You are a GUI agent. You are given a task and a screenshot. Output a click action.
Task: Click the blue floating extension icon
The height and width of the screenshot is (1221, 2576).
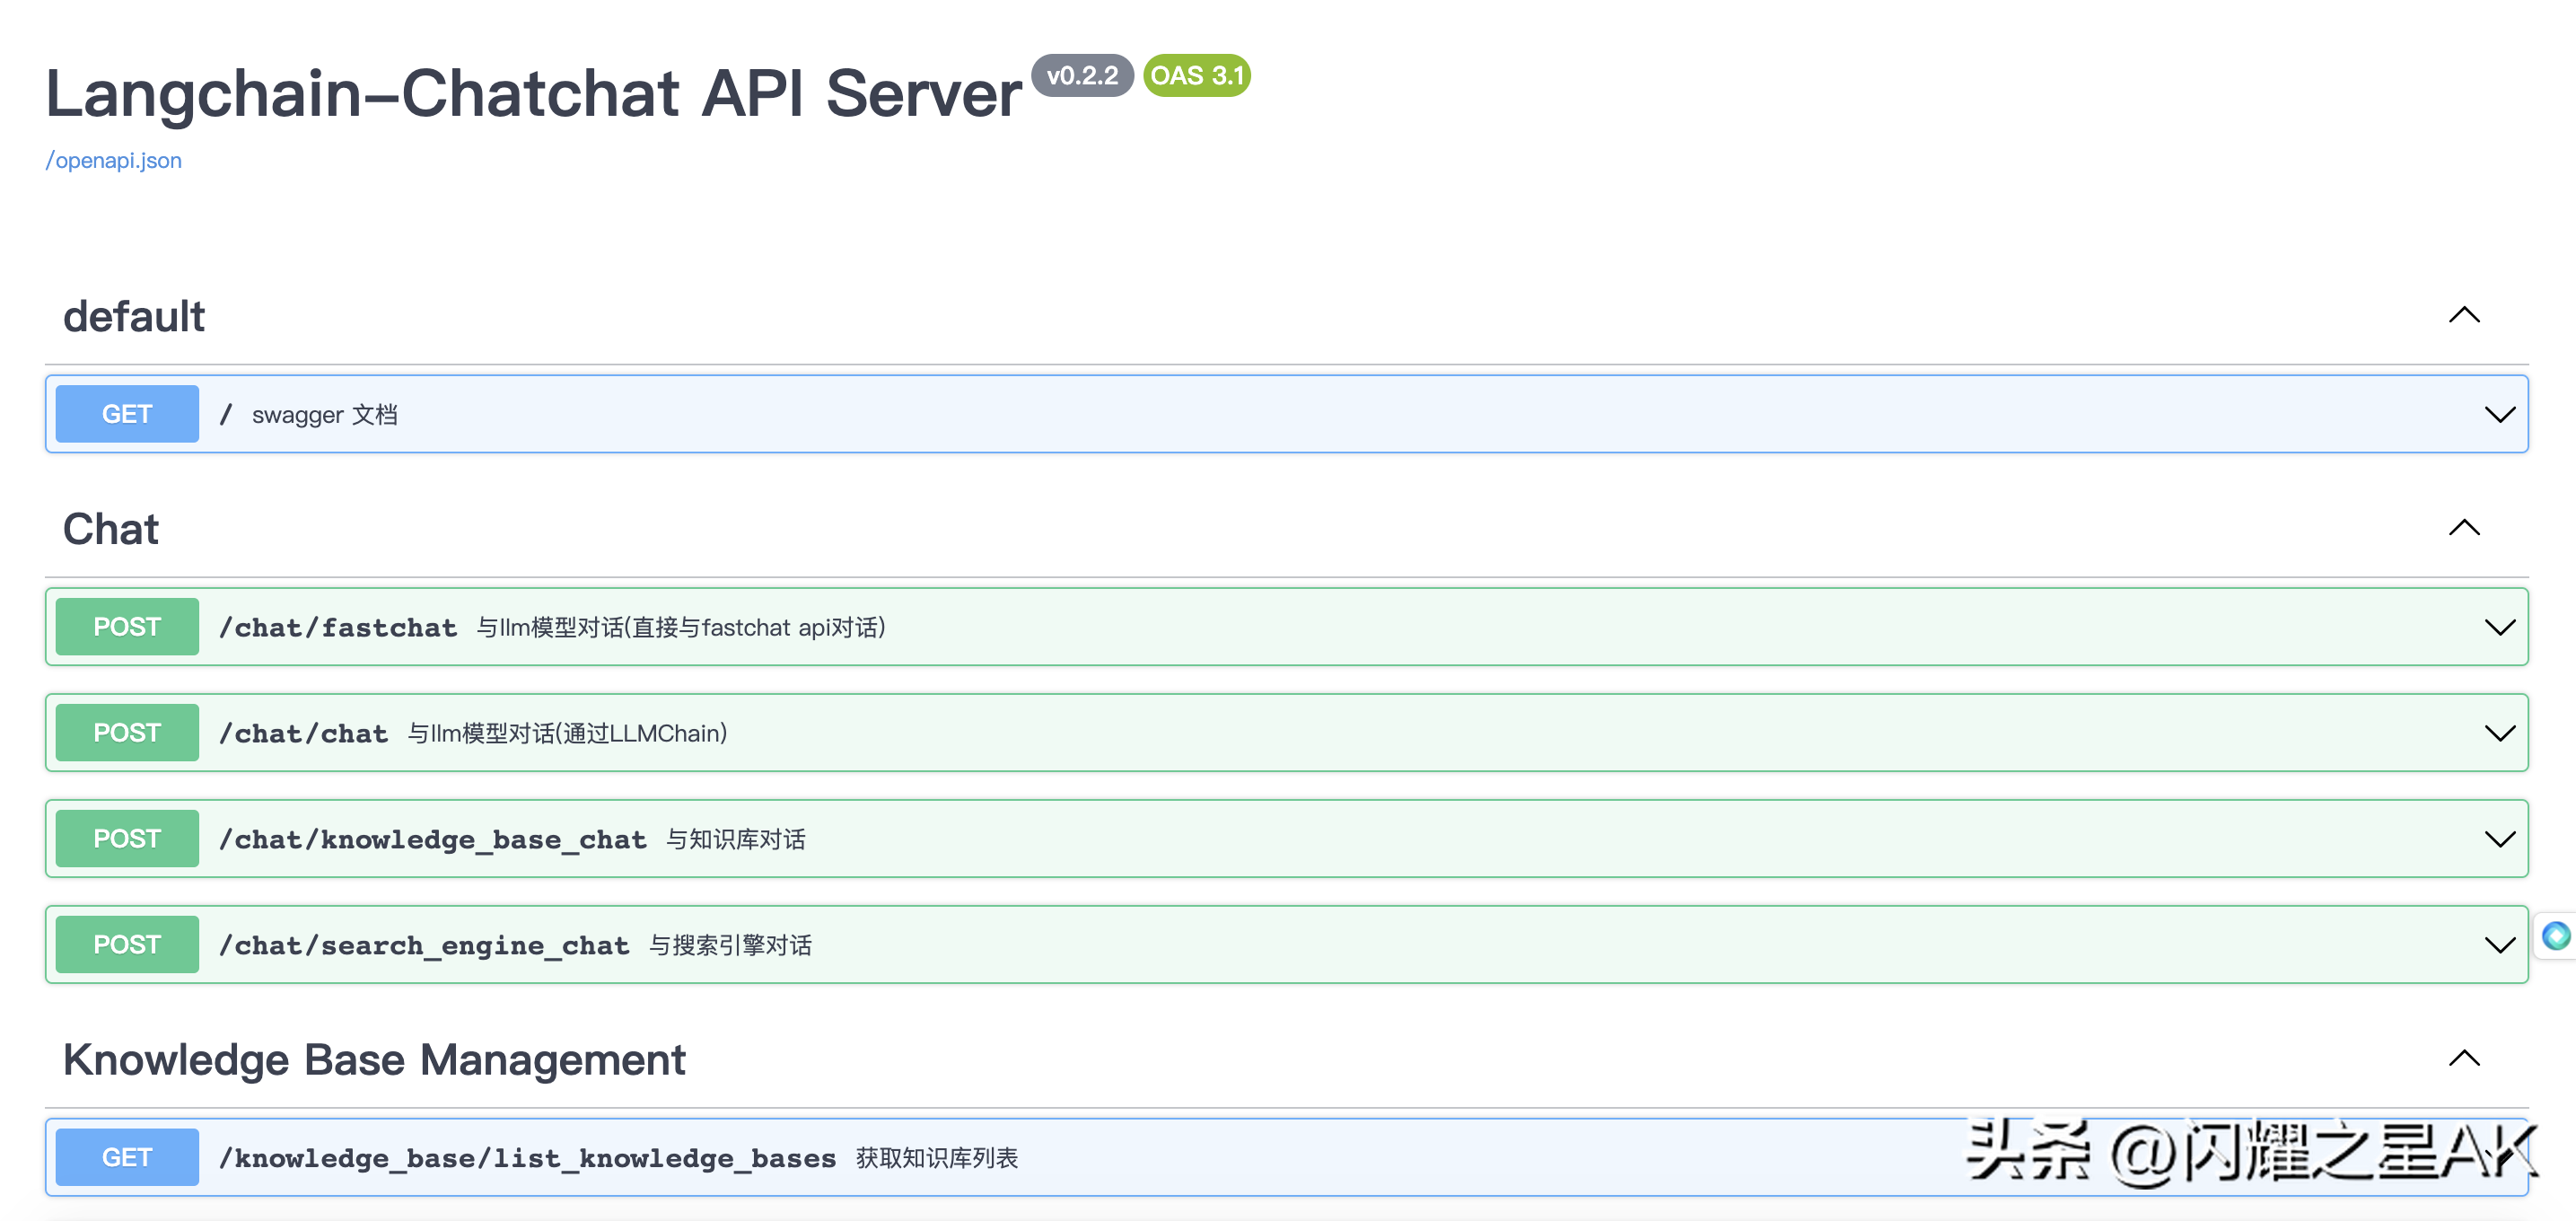(2556, 935)
